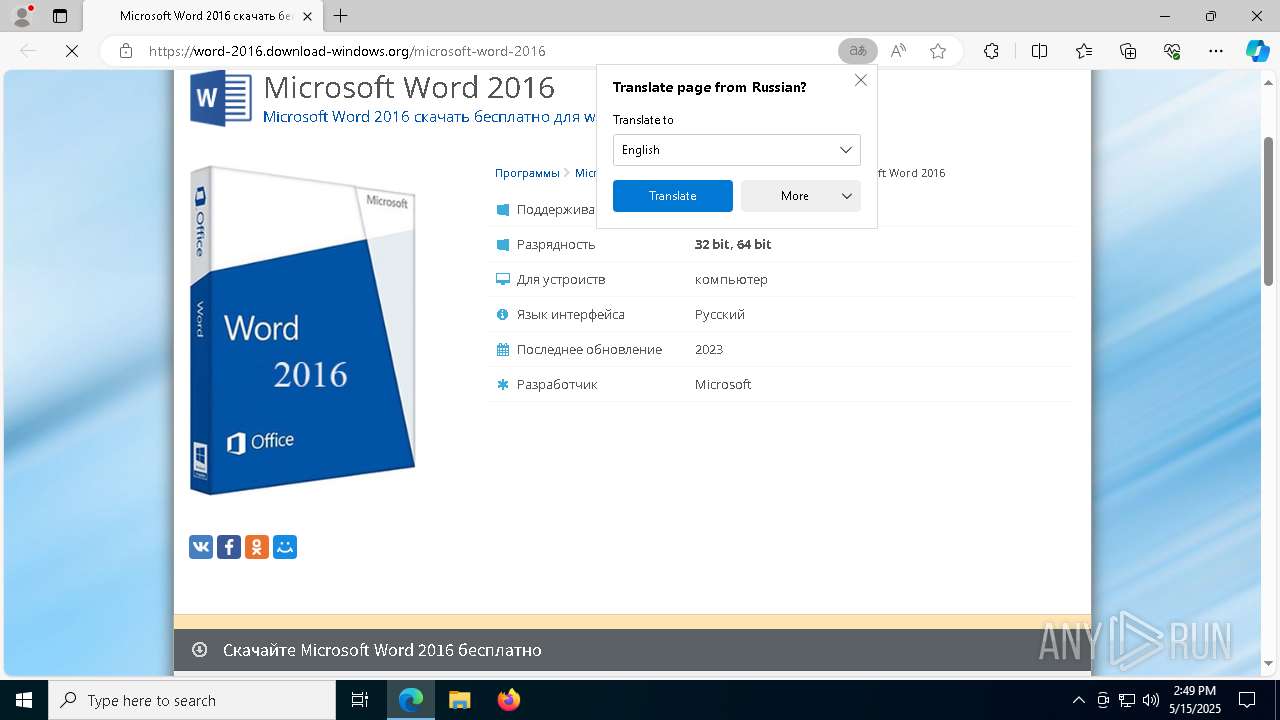Stop loading the page
Image resolution: width=1280 pixels, height=720 pixels.
click(72, 51)
